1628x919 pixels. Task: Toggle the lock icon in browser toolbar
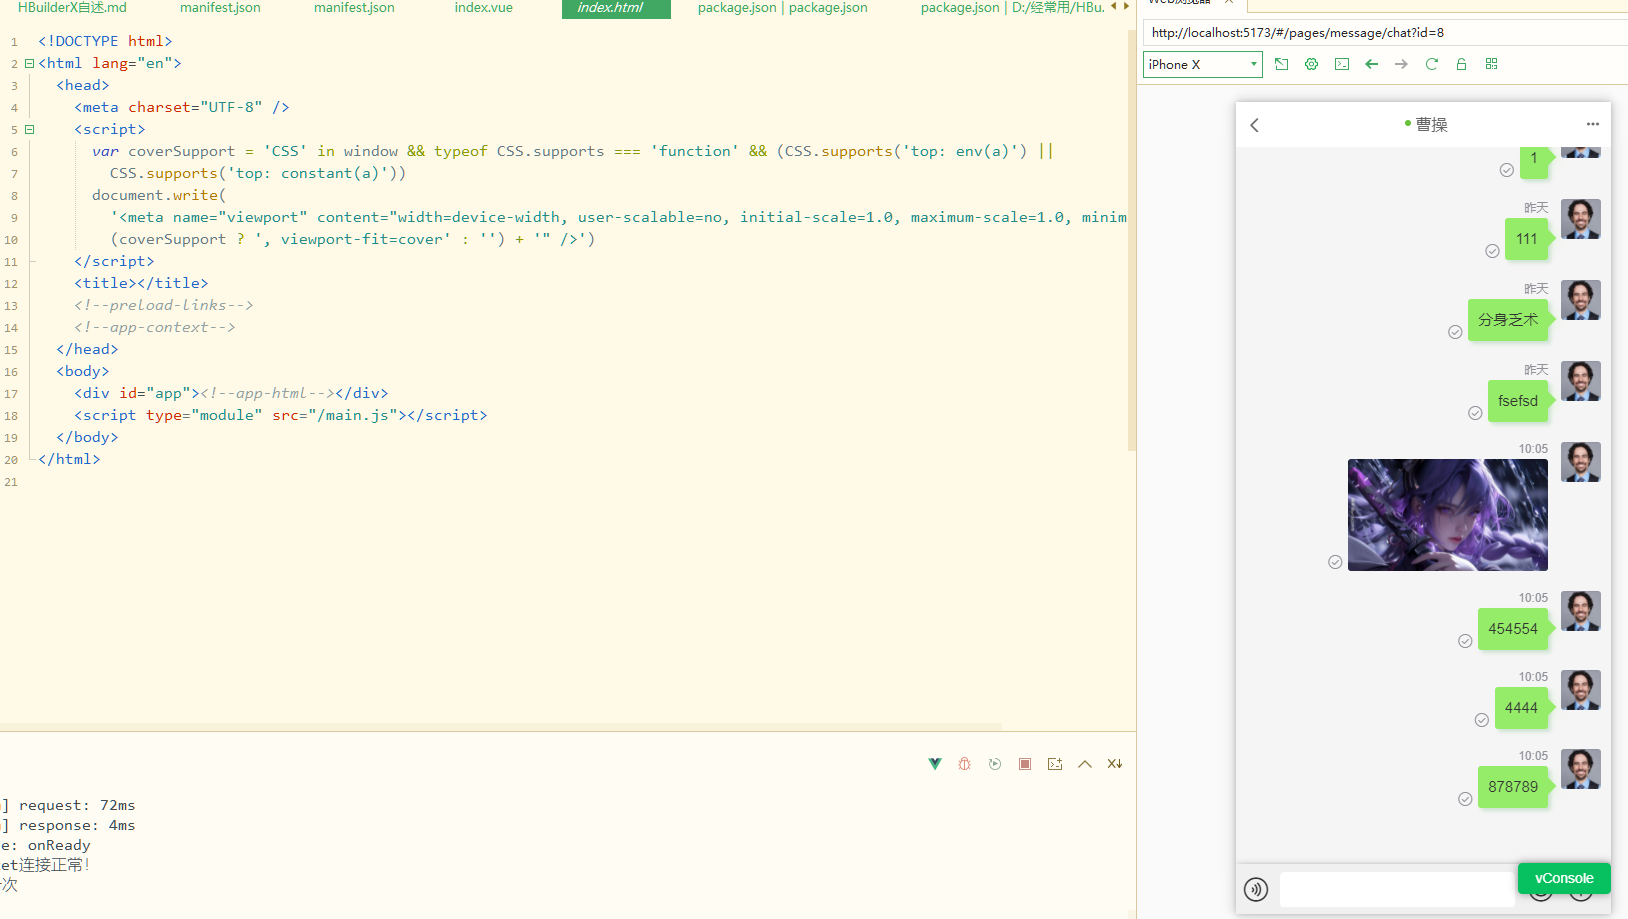(1461, 64)
